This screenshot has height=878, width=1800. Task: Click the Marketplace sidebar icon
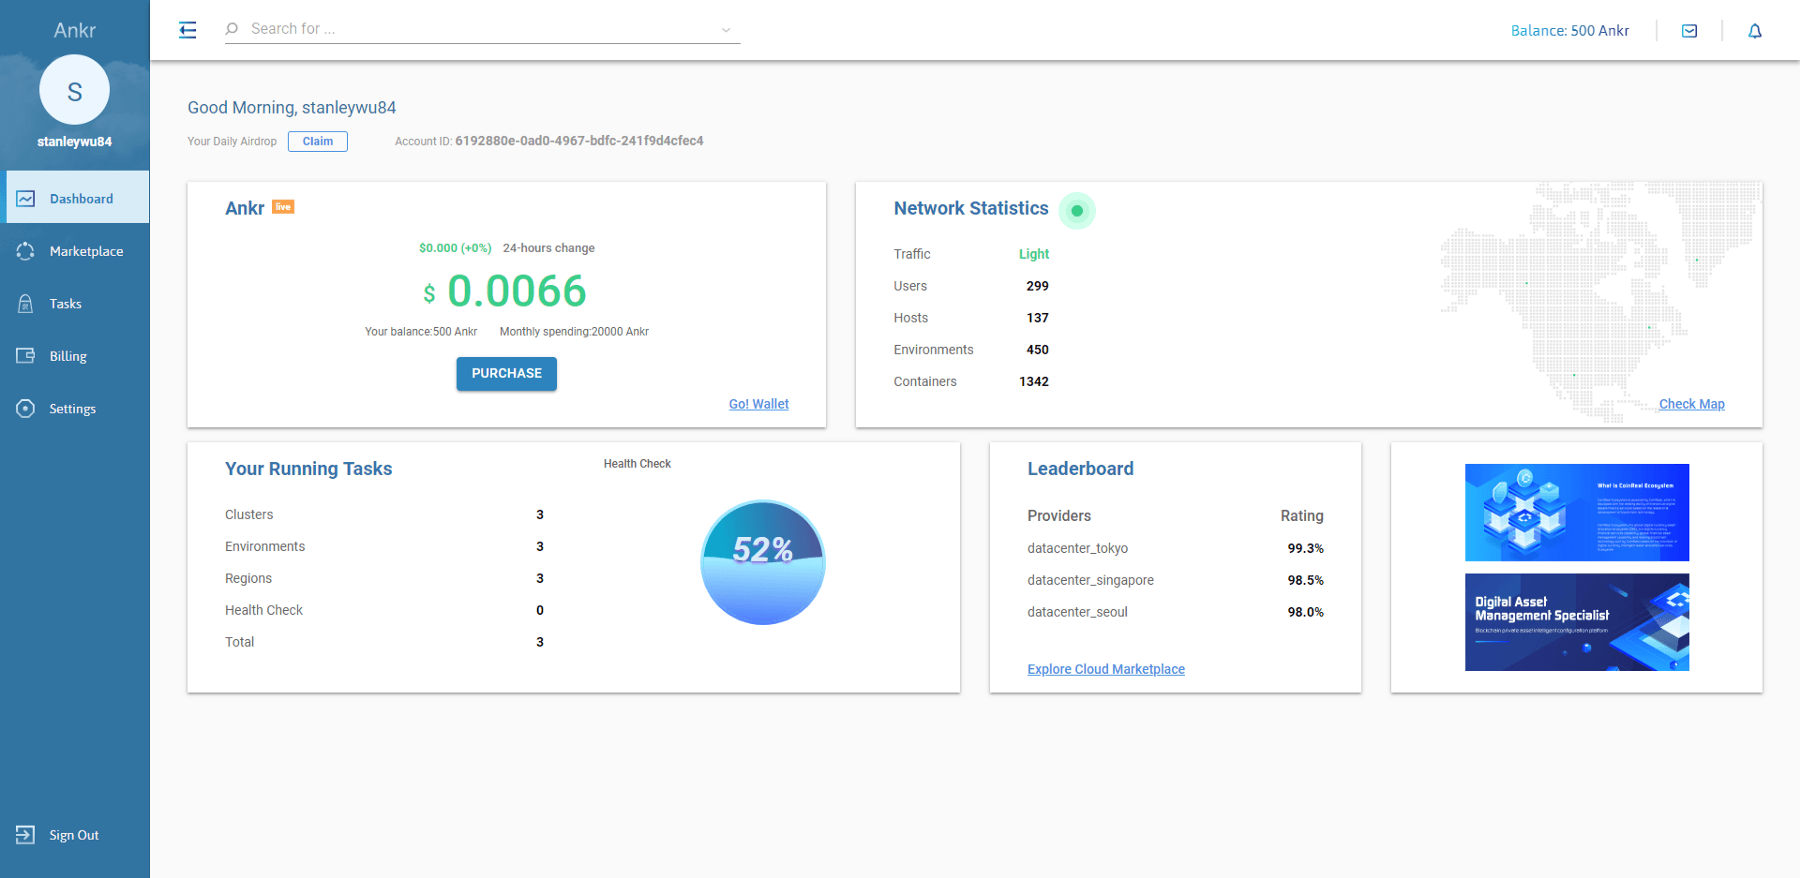26,251
